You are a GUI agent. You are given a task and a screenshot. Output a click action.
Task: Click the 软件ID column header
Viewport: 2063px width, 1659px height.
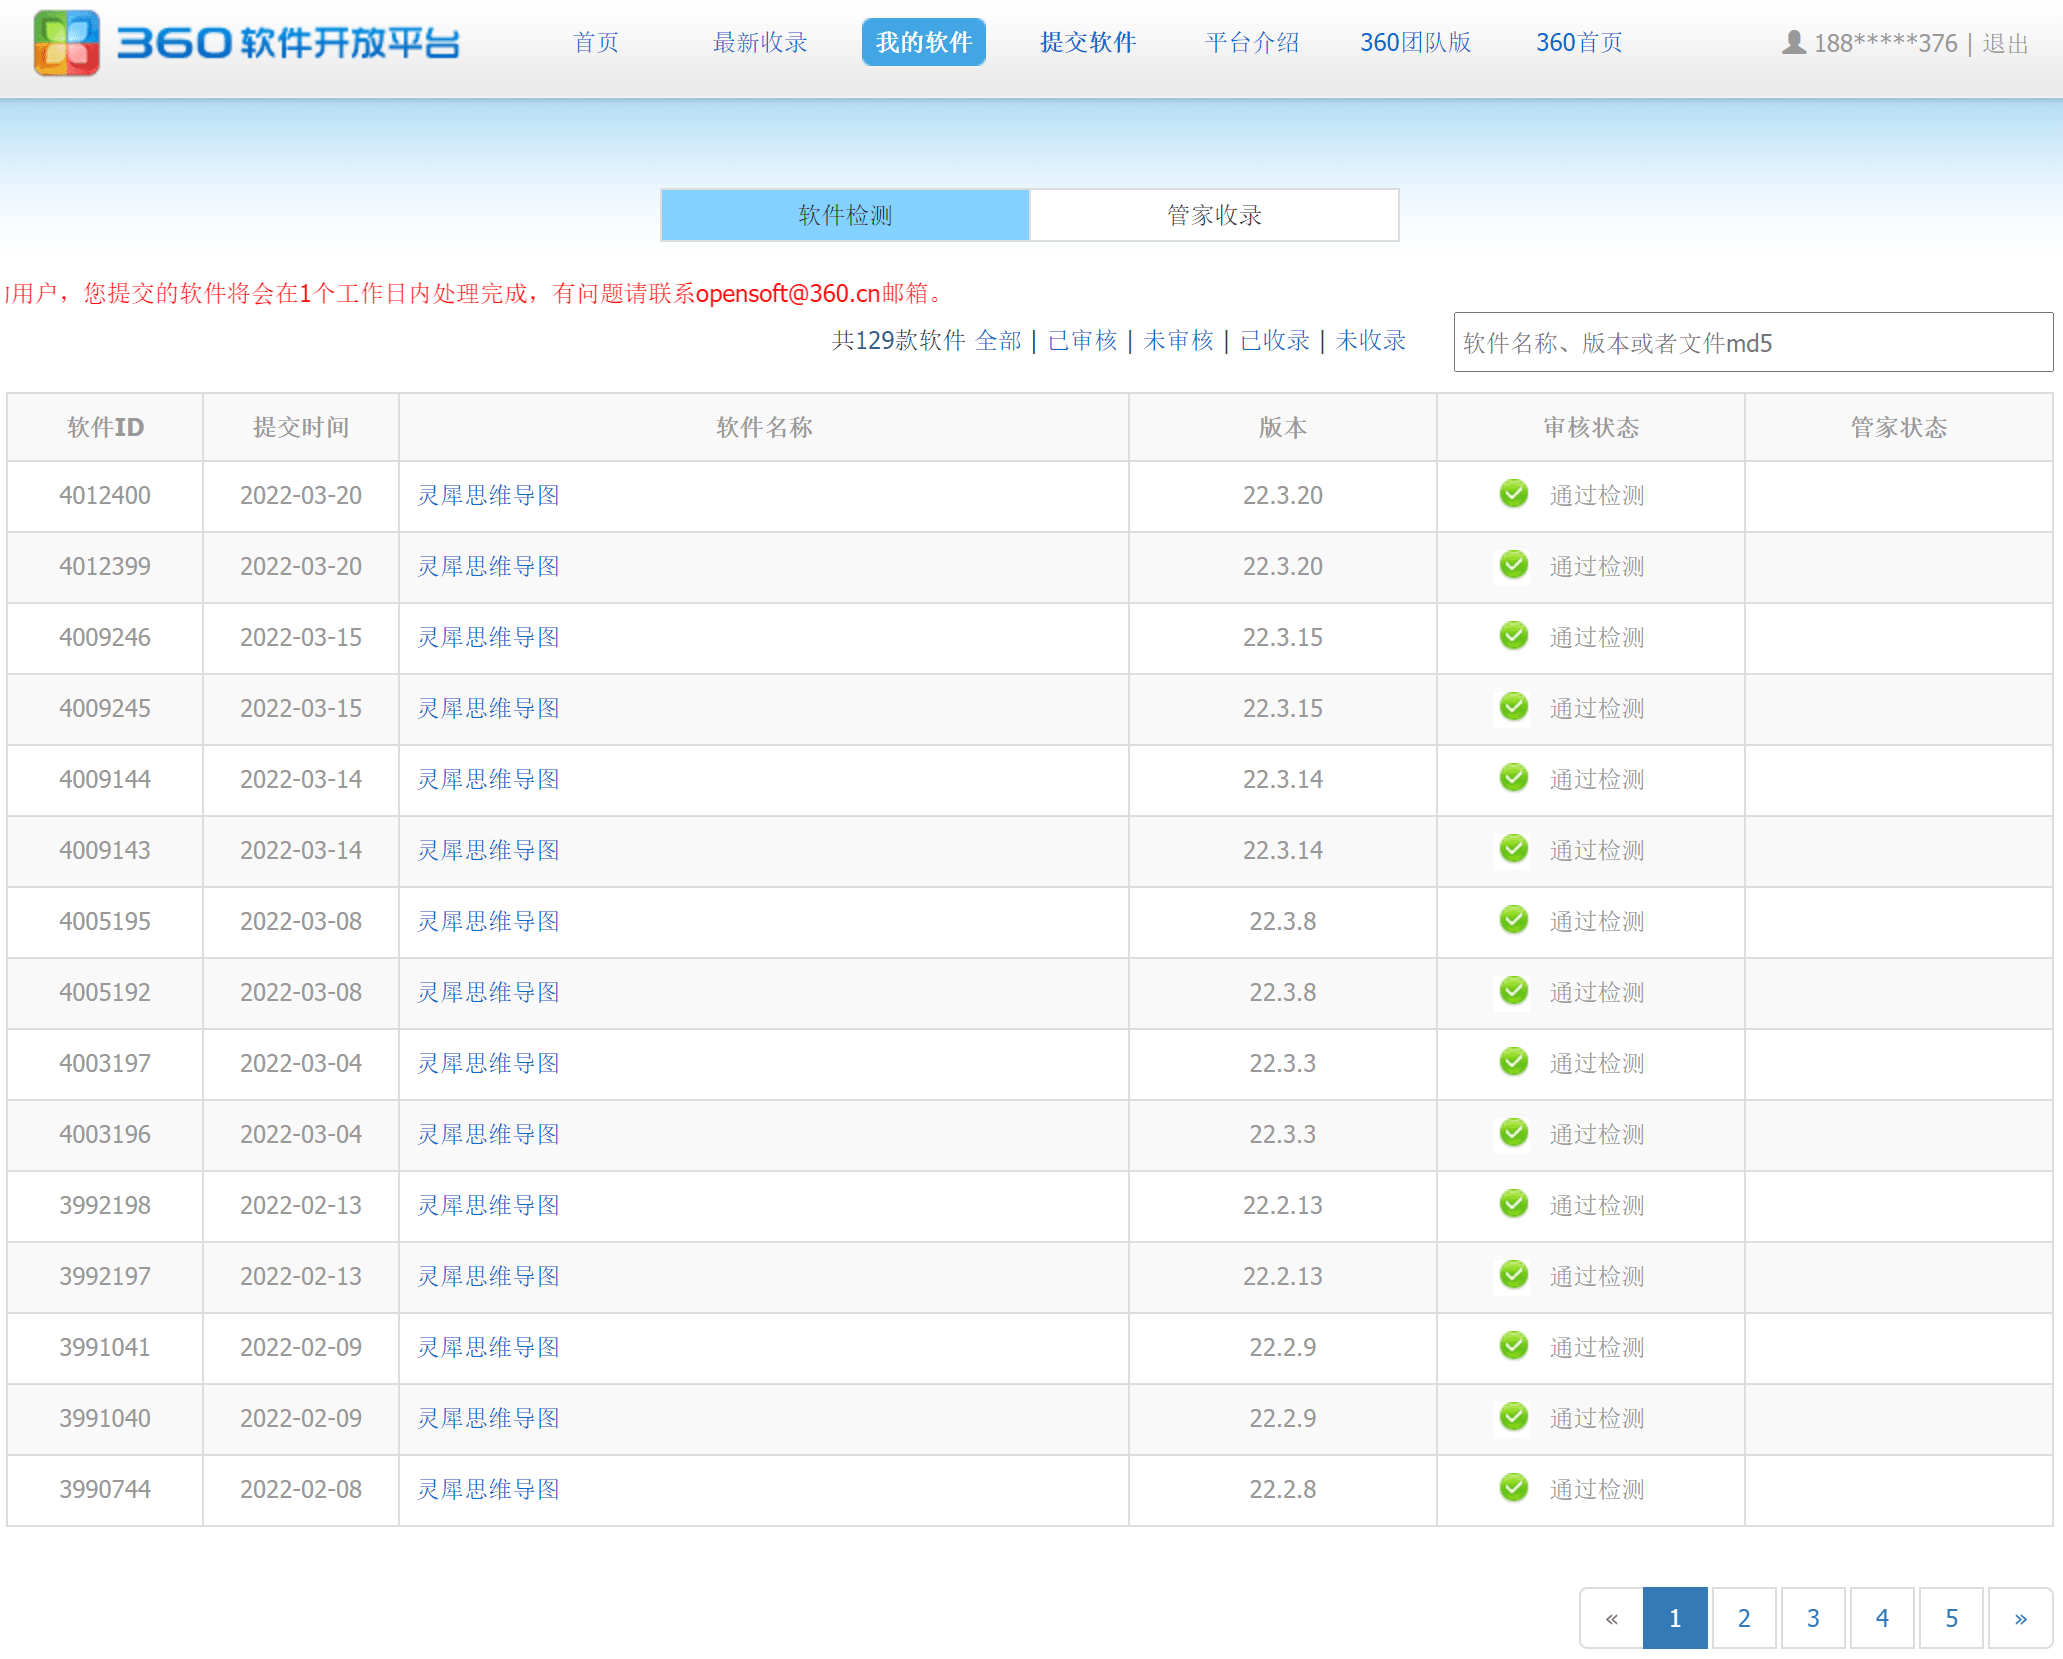105,427
